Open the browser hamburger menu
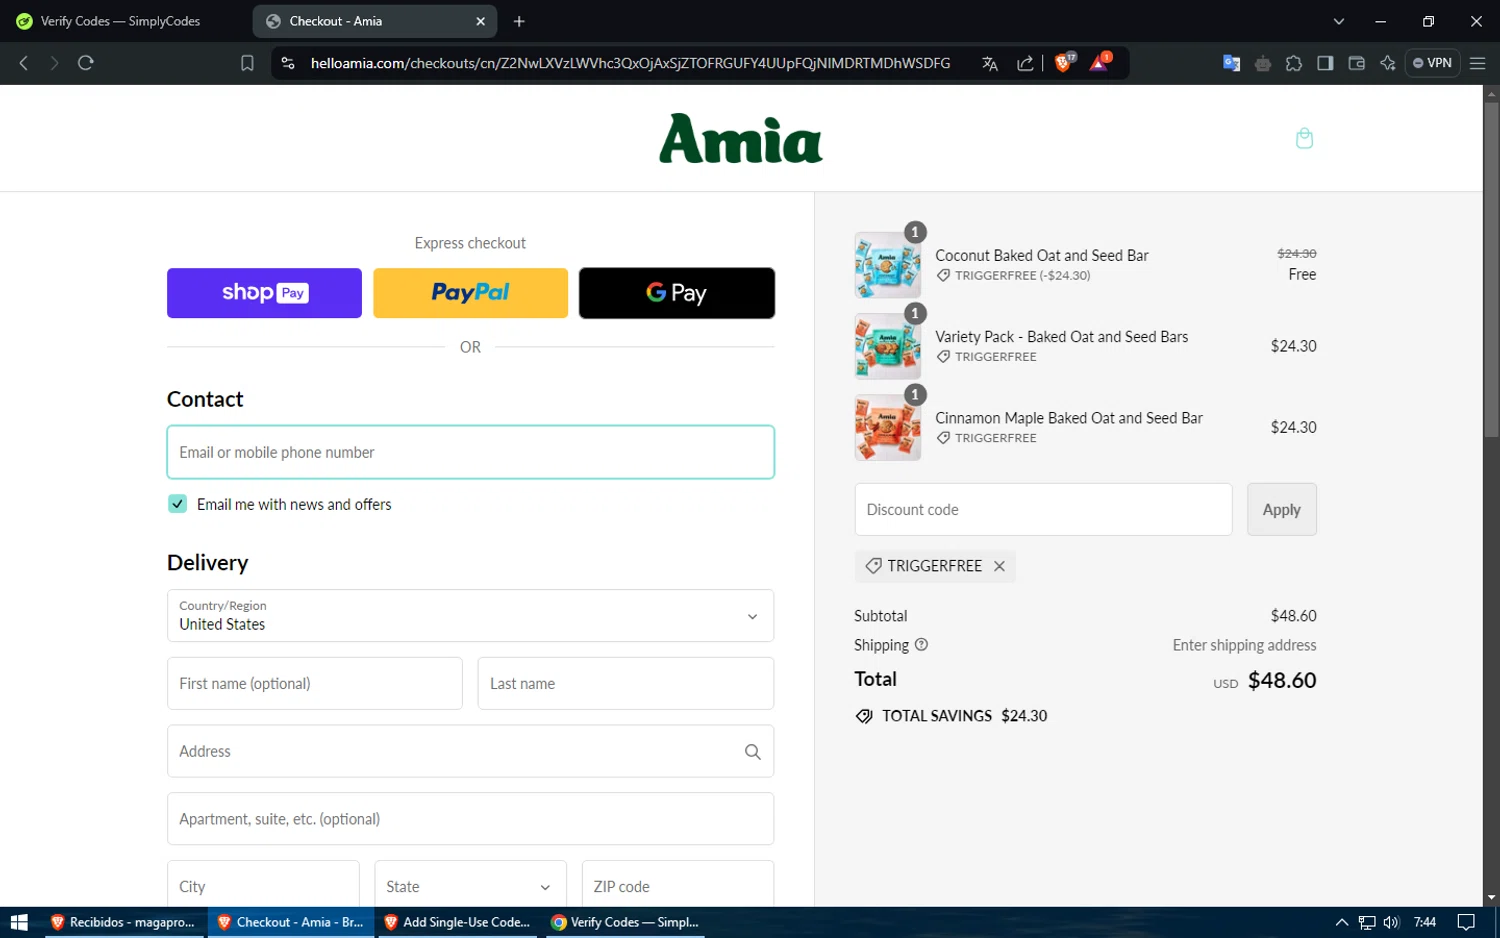Image resolution: width=1500 pixels, height=938 pixels. click(1477, 63)
